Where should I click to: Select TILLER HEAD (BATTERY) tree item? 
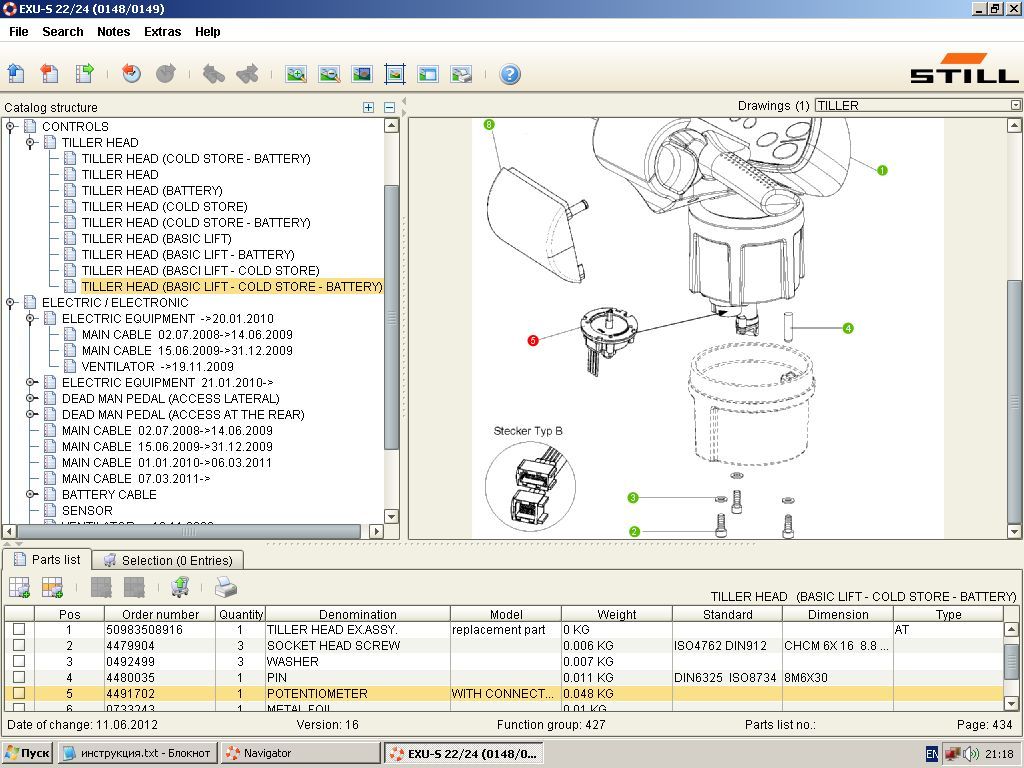(x=152, y=191)
